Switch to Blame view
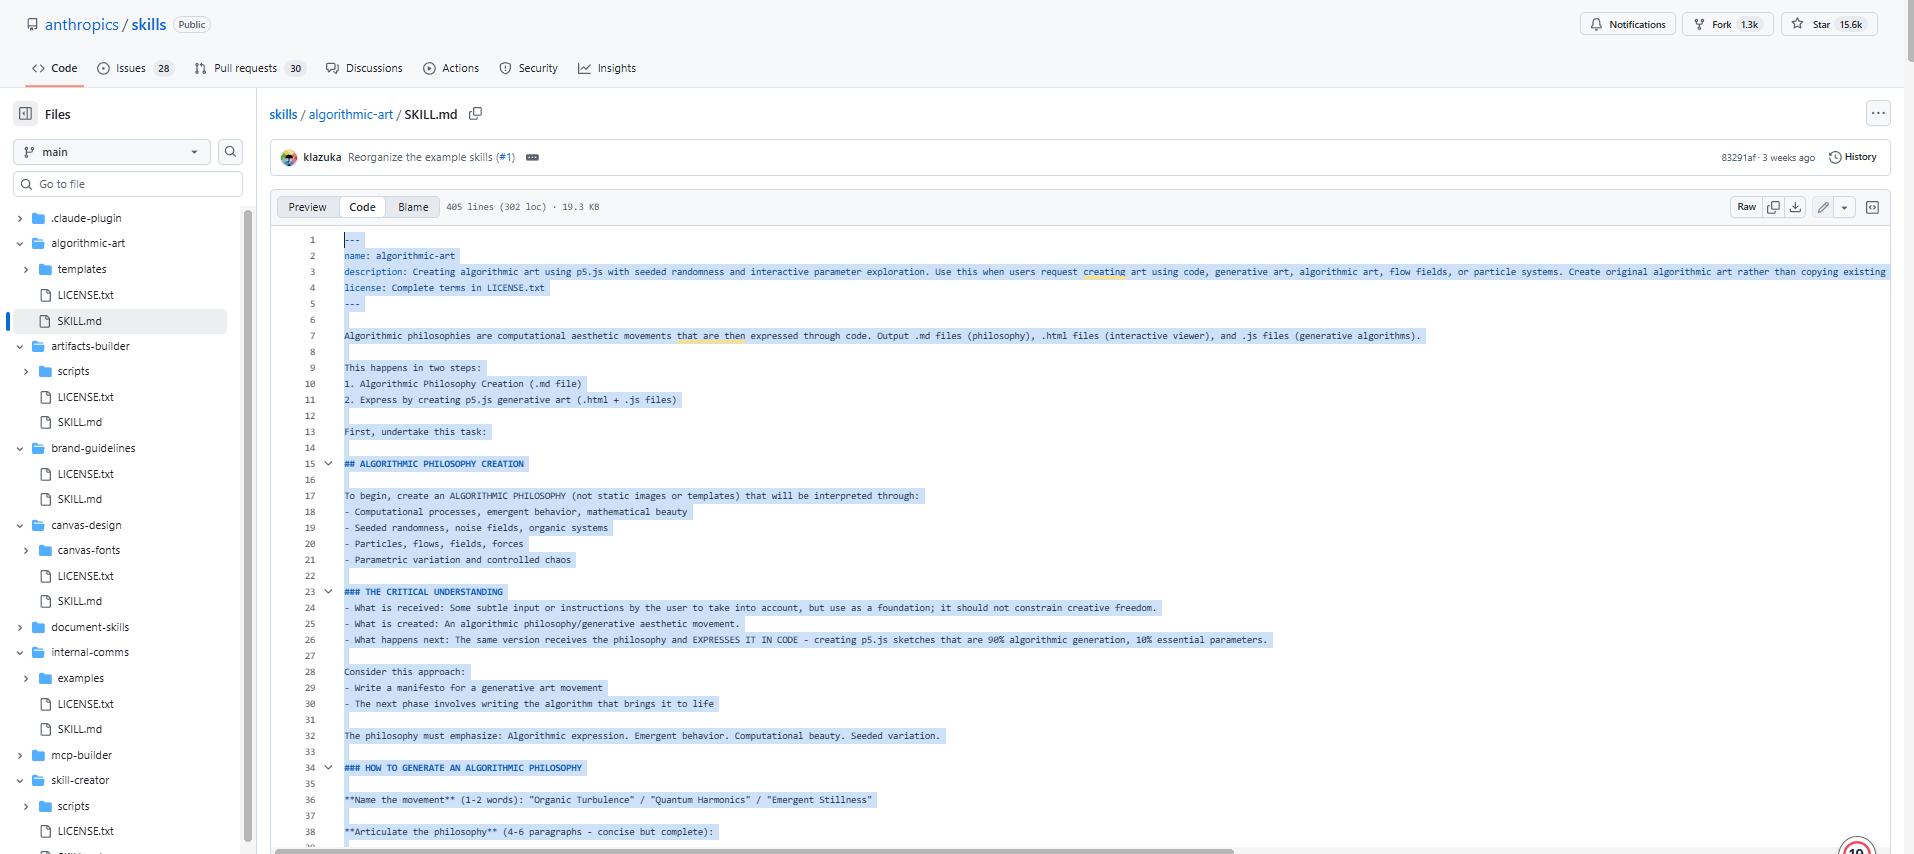Viewport: 1914px width, 854px height. pos(413,207)
